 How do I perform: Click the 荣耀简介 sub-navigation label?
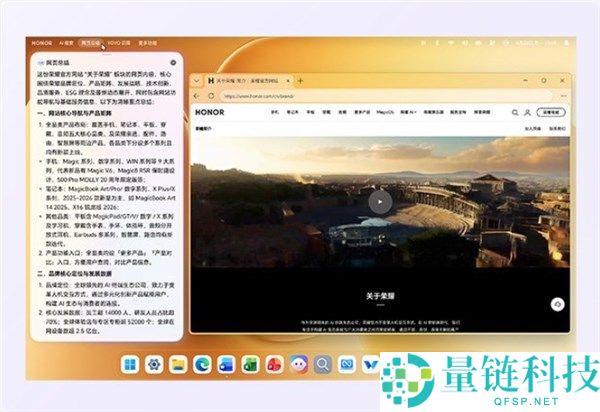[x=203, y=129]
